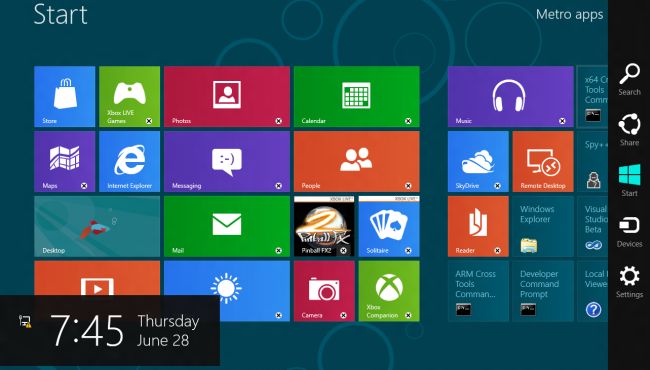Viewport: 650px width, 370px height.
Task: Open the Mail tile
Action: [x=227, y=226]
